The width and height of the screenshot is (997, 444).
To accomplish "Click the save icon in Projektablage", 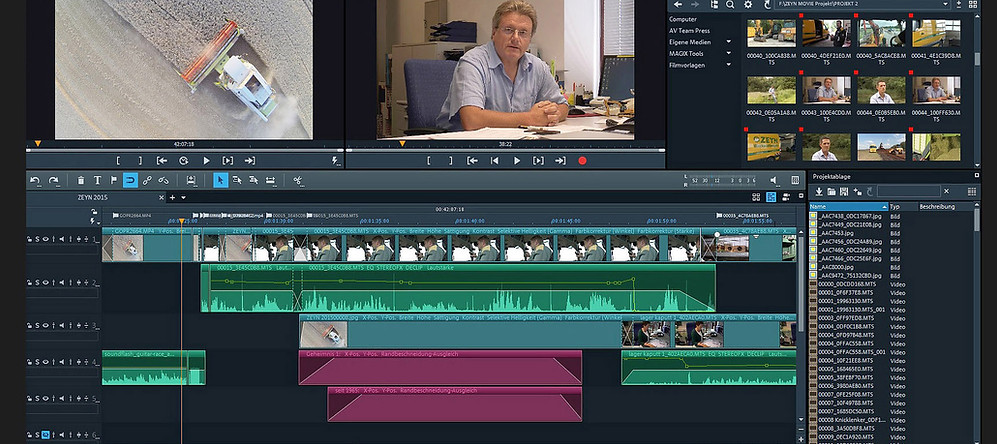I will 844,191.
